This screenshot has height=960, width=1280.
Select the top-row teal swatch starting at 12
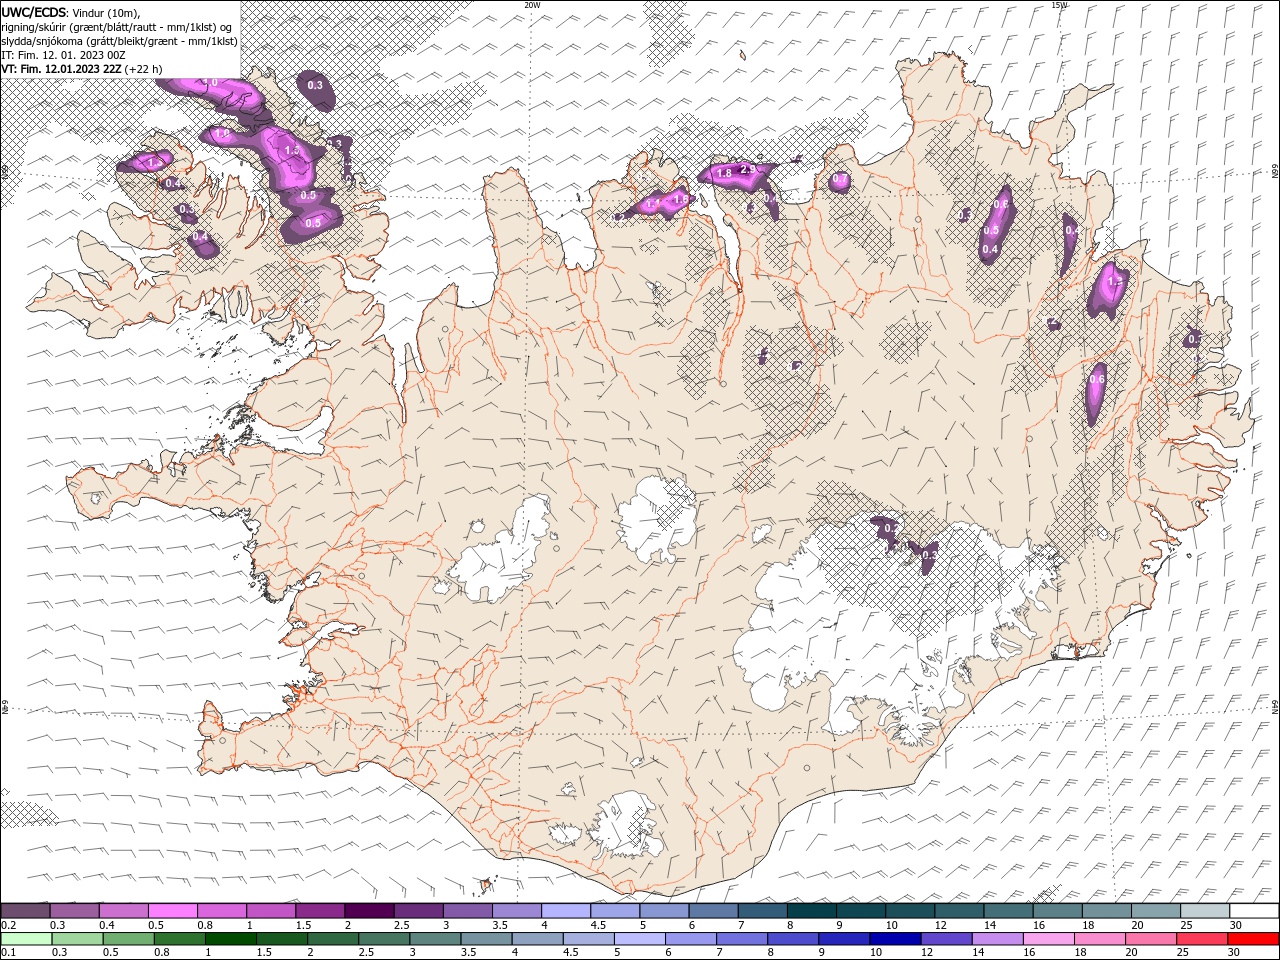pyautogui.click(x=959, y=911)
